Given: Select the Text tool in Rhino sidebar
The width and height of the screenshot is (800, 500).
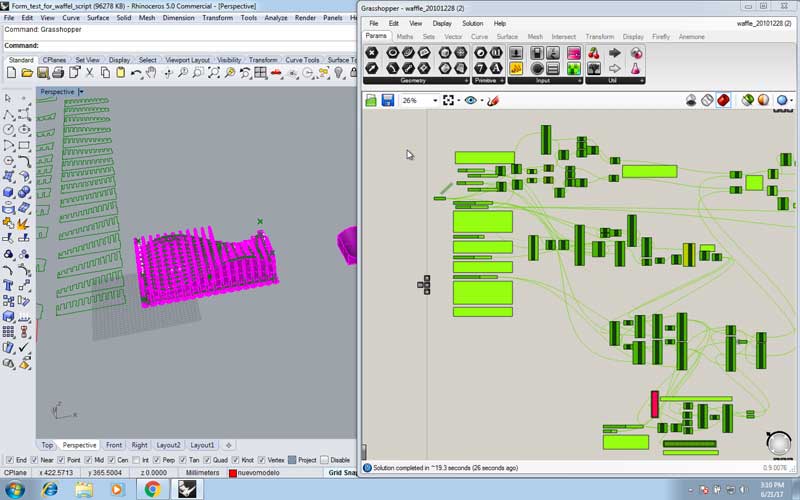Looking at the screenshot, I should pos(8,285).
